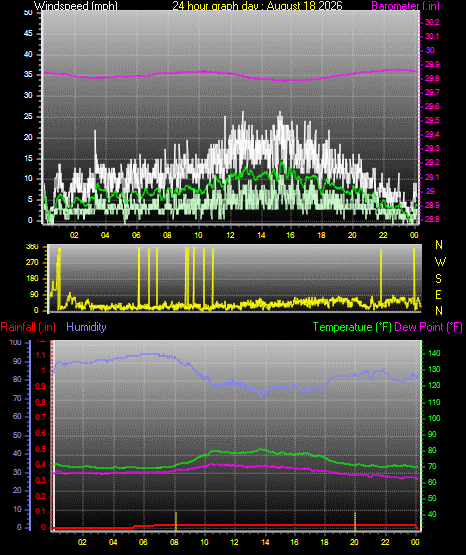Select the blue "Humidity" legend label
The image size is (466, 555).
click(x=86, y=327)
